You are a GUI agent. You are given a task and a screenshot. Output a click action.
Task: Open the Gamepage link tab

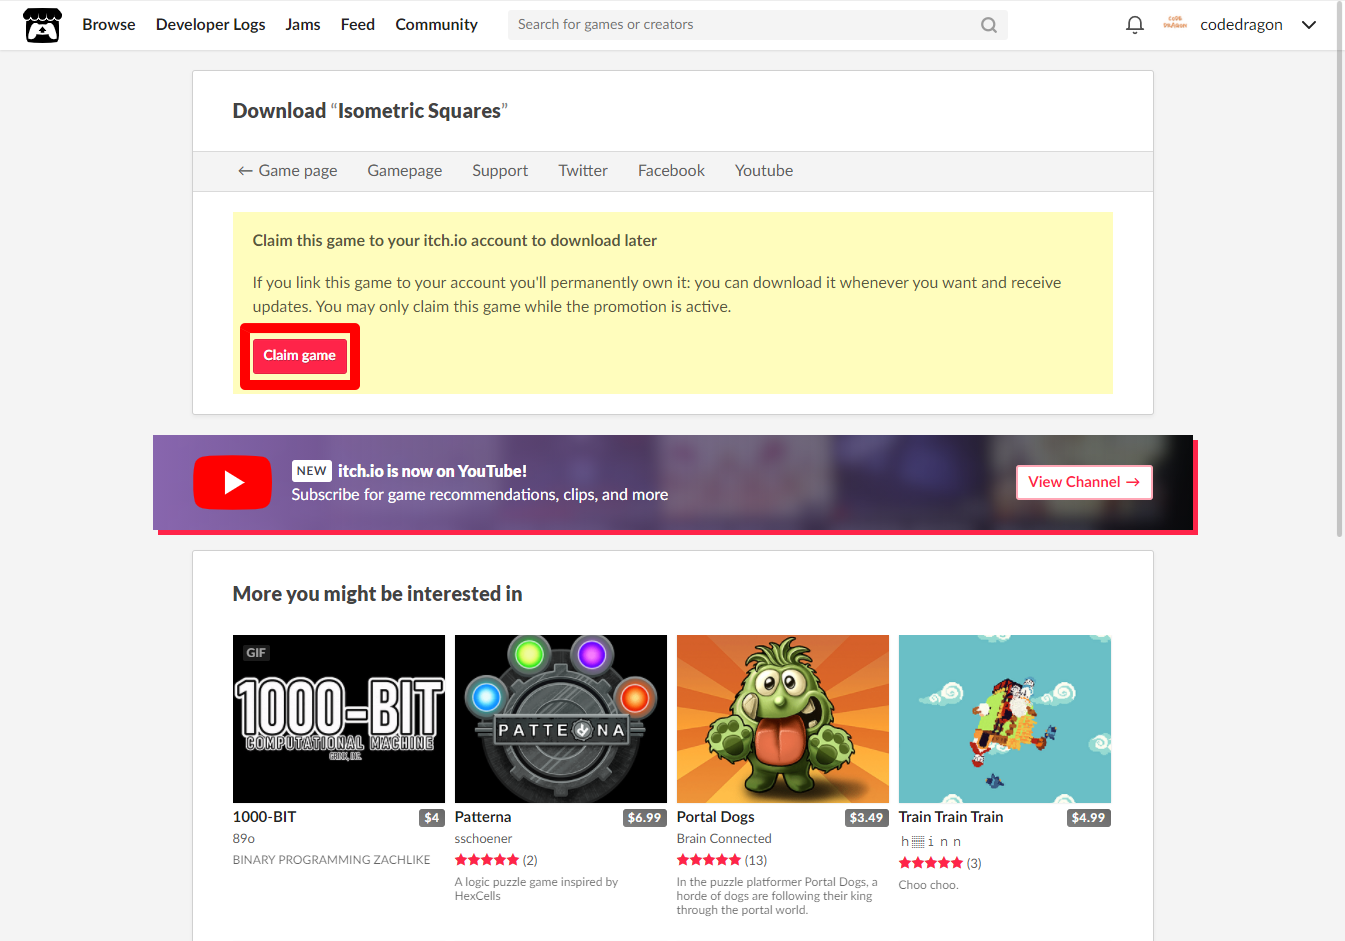tap(404, 171)
